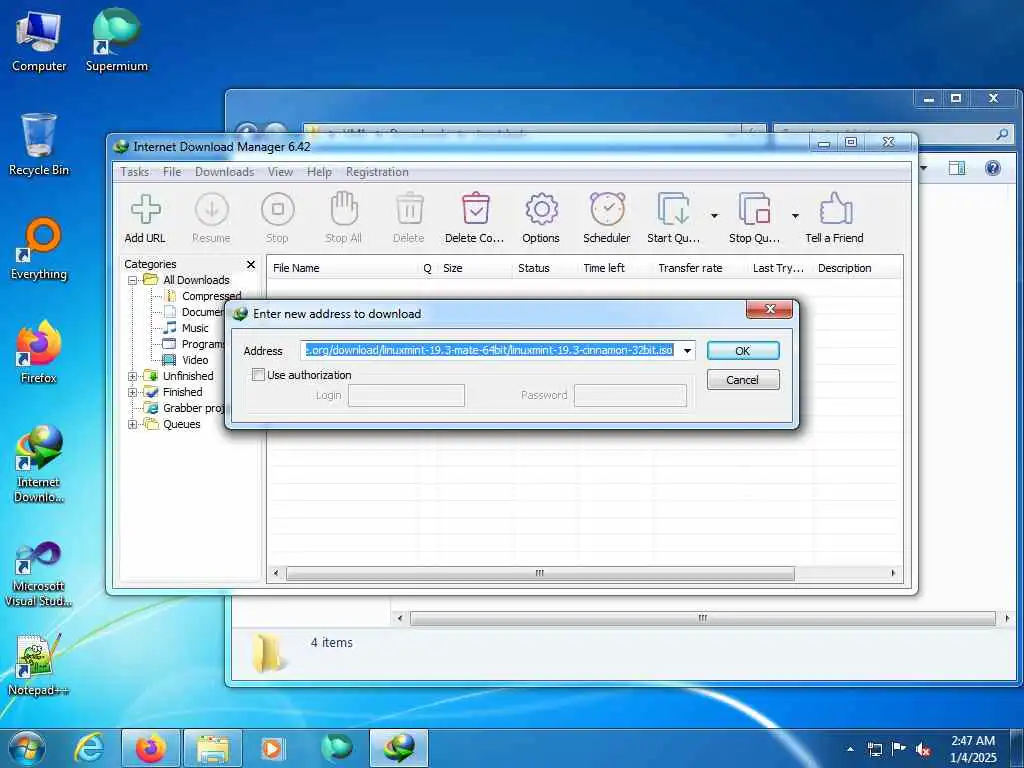Open the Windows Start button
The image size is (1024, 768).
coord(27,748)
